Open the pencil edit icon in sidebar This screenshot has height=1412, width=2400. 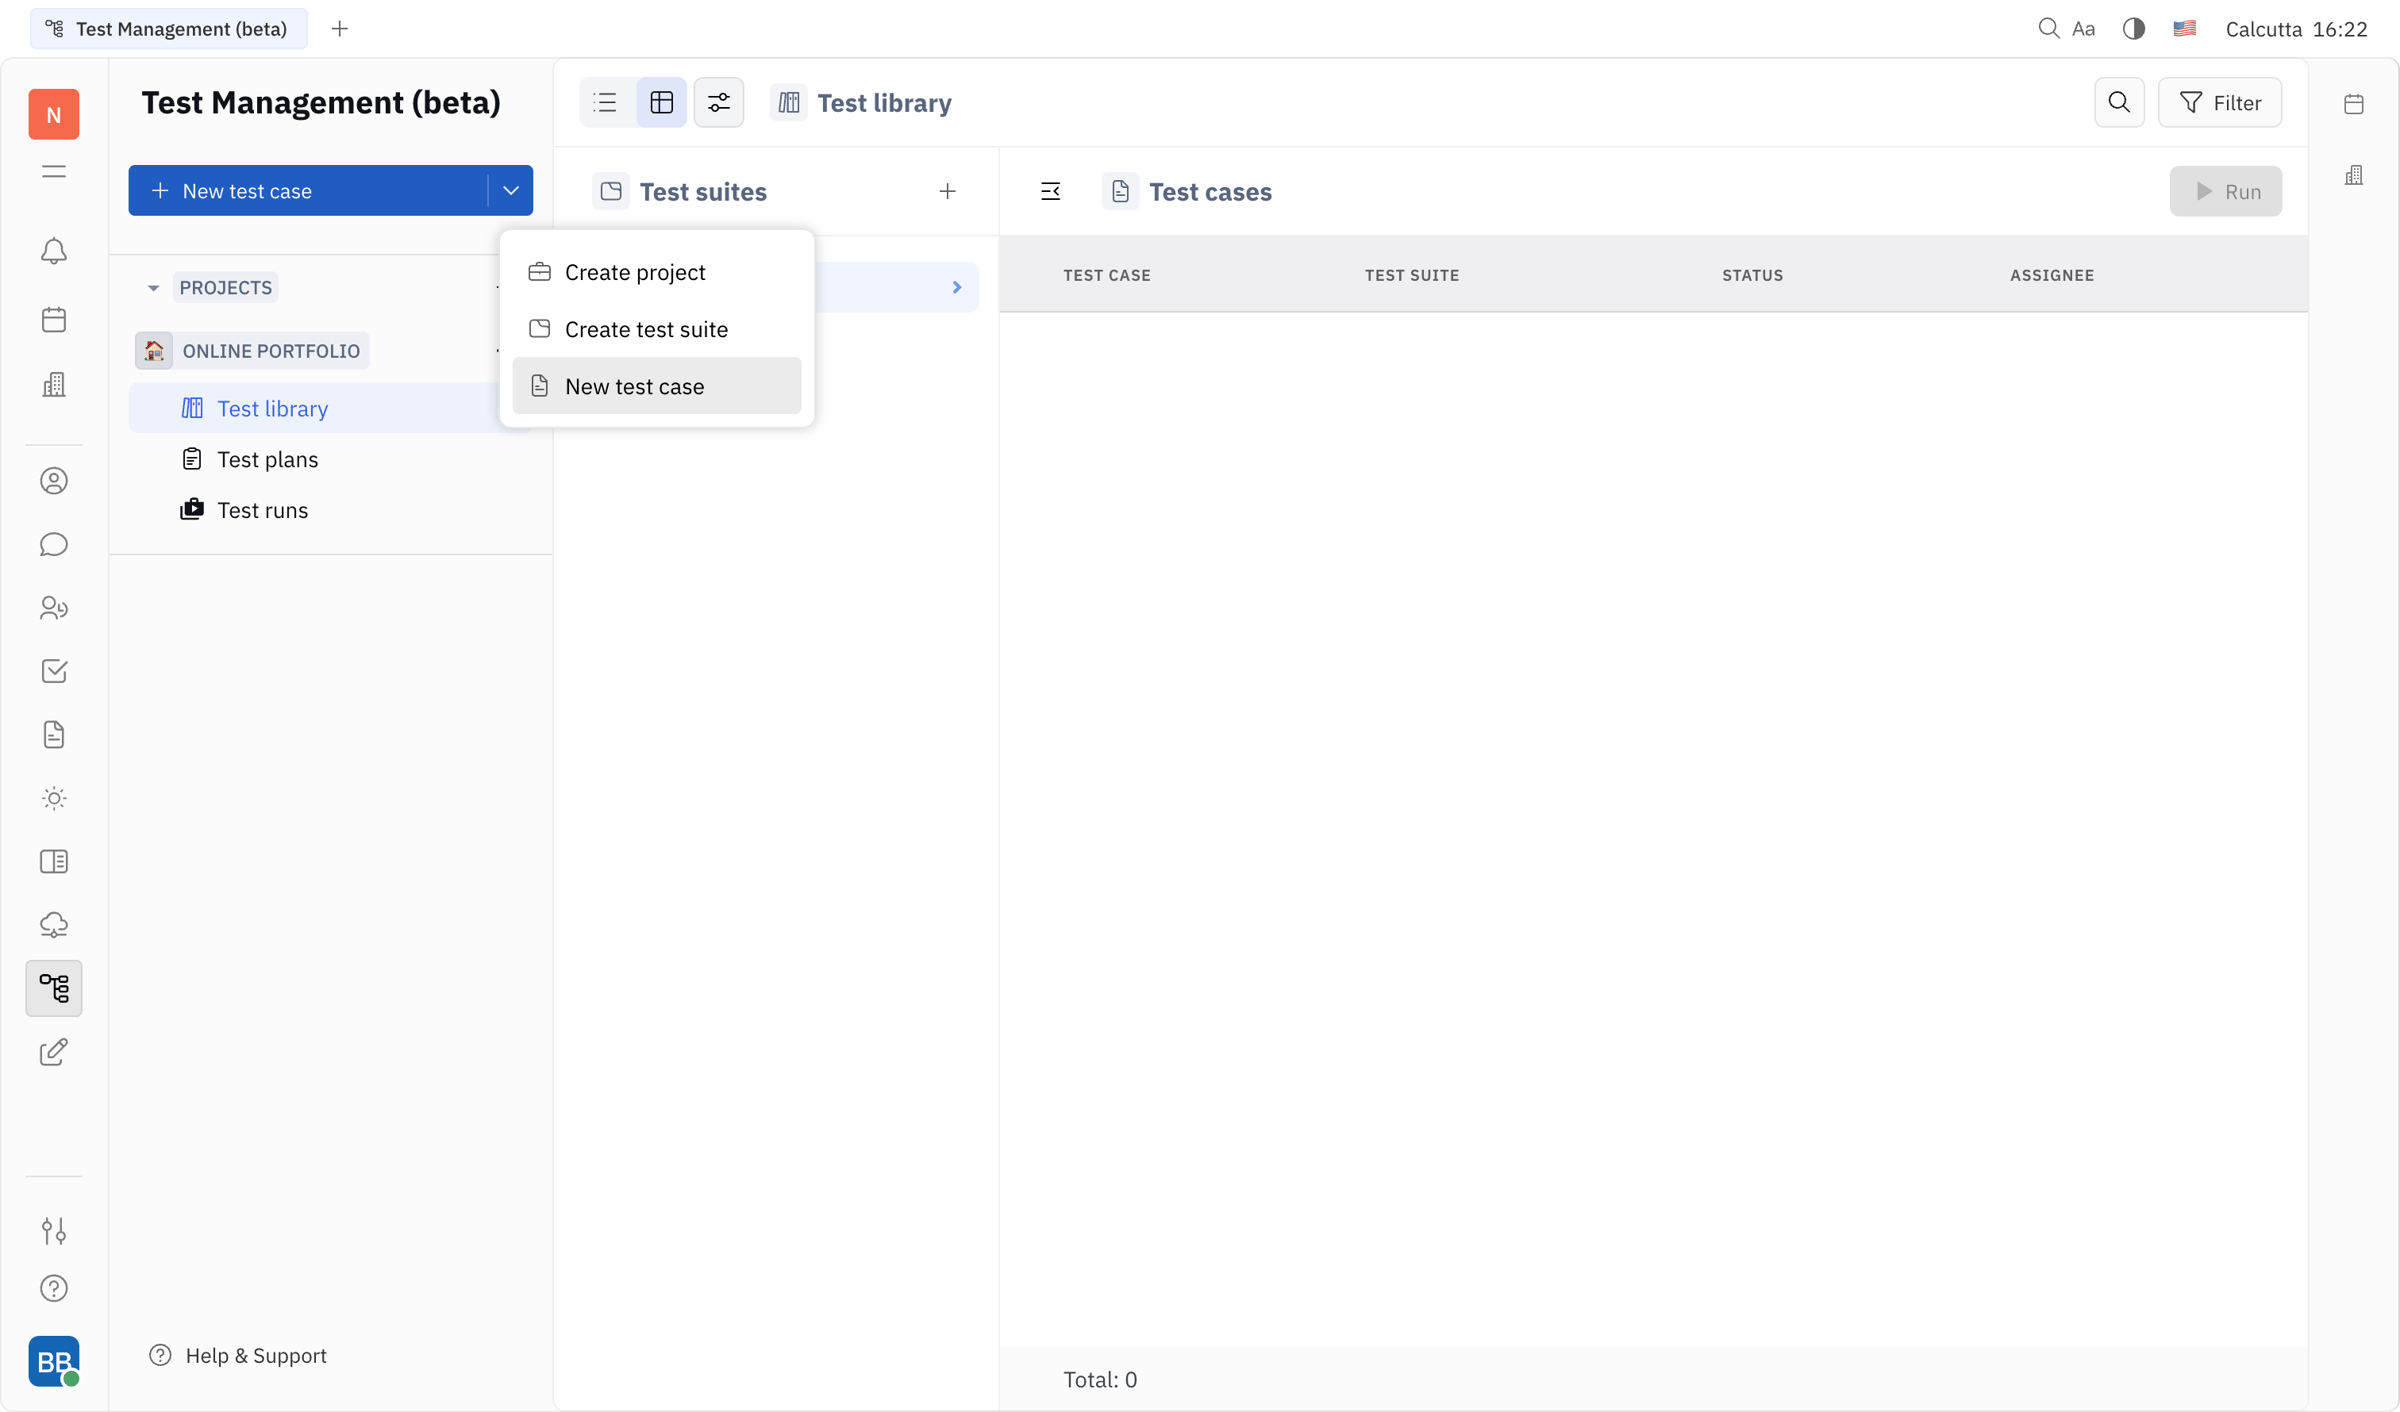pyautogui.click(x=54, y=1052)
